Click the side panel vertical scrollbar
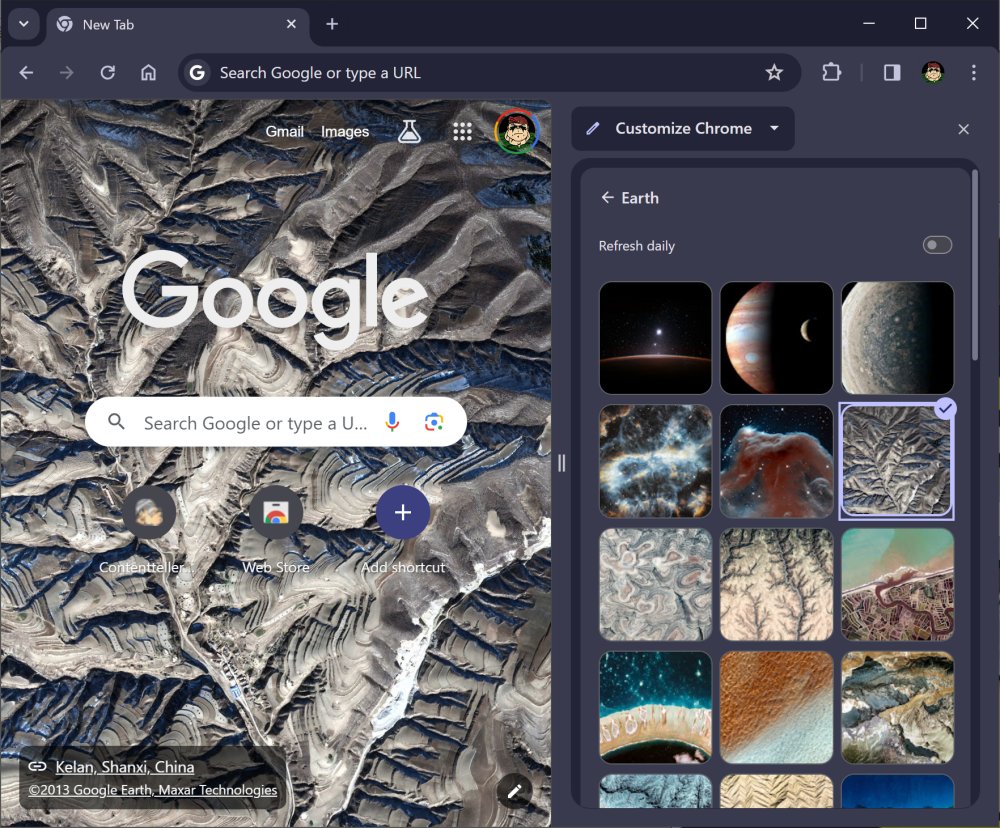1000x828 pixels. pyautogui.click(x=974, y=265)
